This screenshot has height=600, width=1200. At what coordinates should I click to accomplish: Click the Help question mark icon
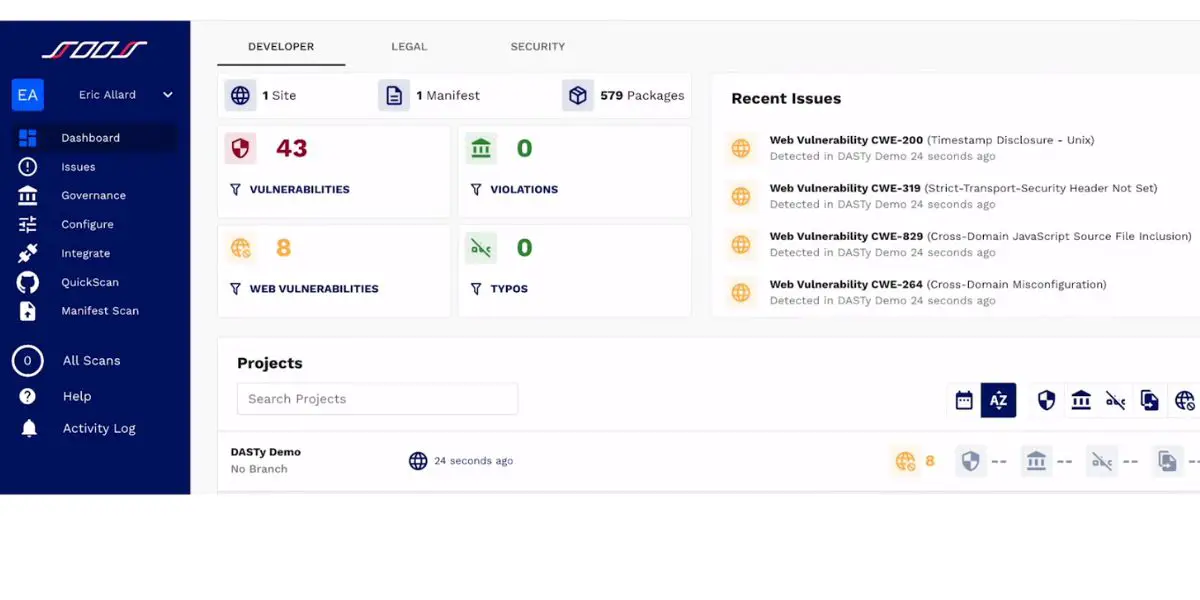pos(28,397)
